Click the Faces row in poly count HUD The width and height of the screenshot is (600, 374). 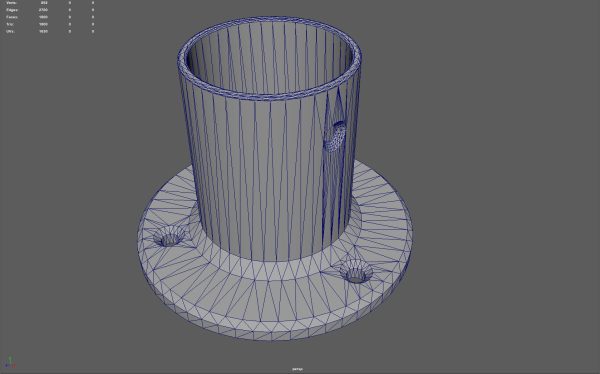click(50, 17)
